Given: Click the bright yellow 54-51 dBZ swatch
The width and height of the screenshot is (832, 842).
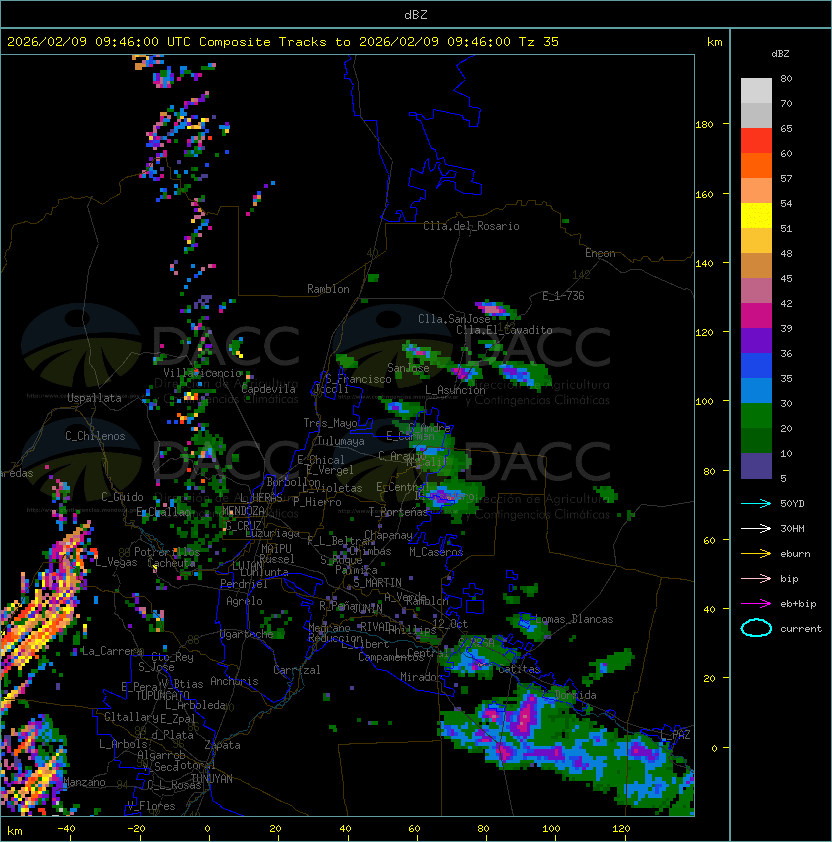Looking at the screenshot, I should click(x=756, y=216).
